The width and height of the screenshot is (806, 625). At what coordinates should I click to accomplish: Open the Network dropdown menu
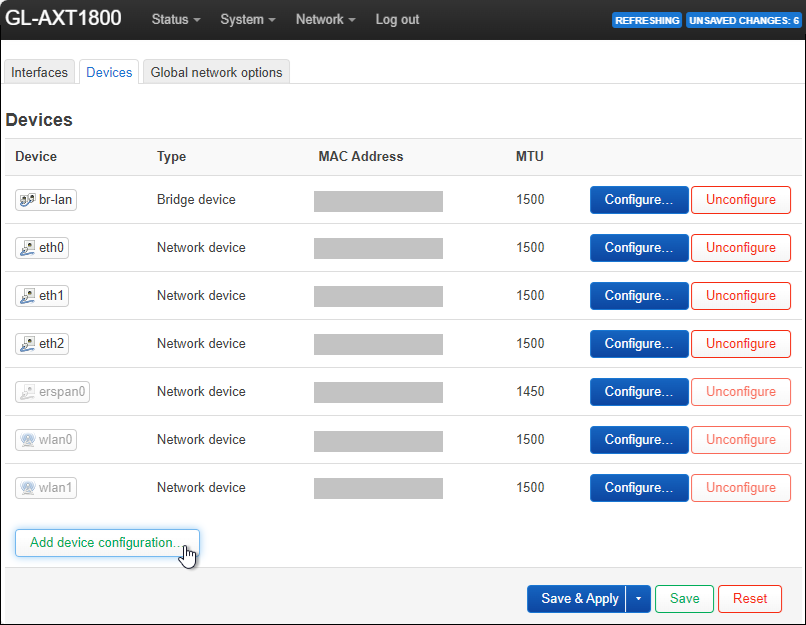coord(325,20)
